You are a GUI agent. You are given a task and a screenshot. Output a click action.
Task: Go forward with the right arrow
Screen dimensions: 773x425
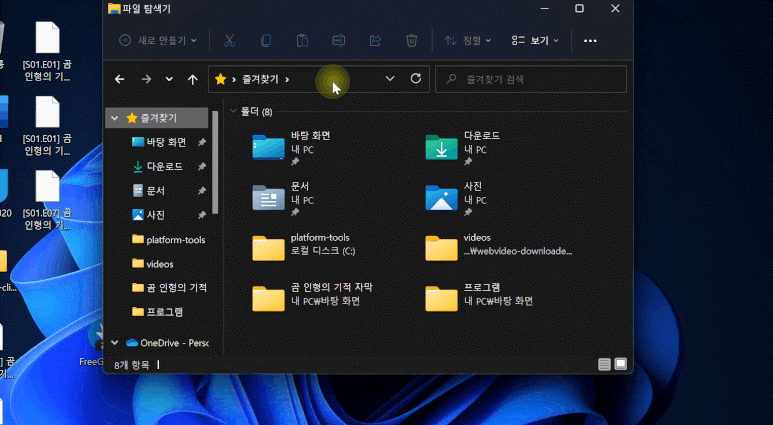[x=146, y=79]
